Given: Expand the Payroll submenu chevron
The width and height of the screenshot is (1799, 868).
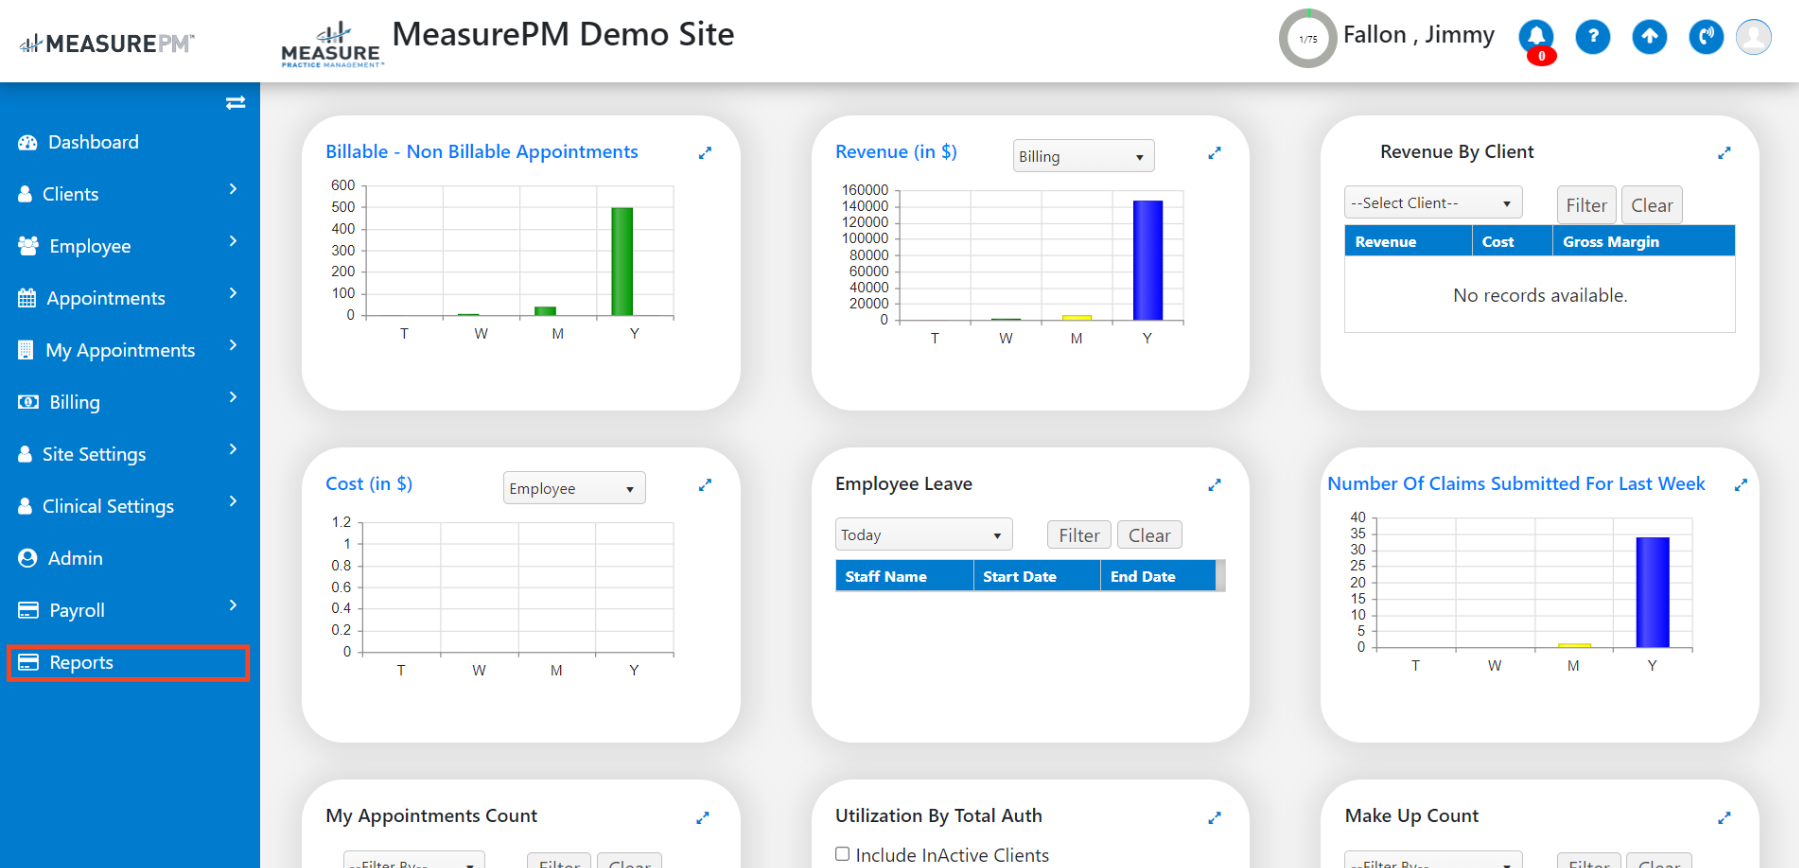Looking at the screenshot, I should point(233,605).
